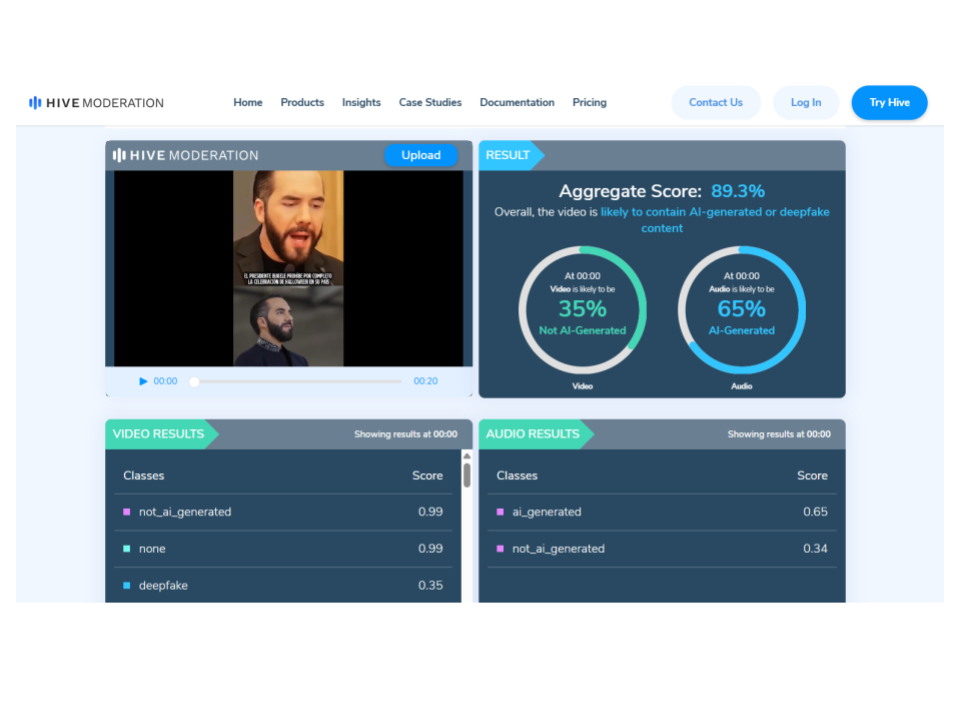View the Pricing page

[x=589, y=103]
